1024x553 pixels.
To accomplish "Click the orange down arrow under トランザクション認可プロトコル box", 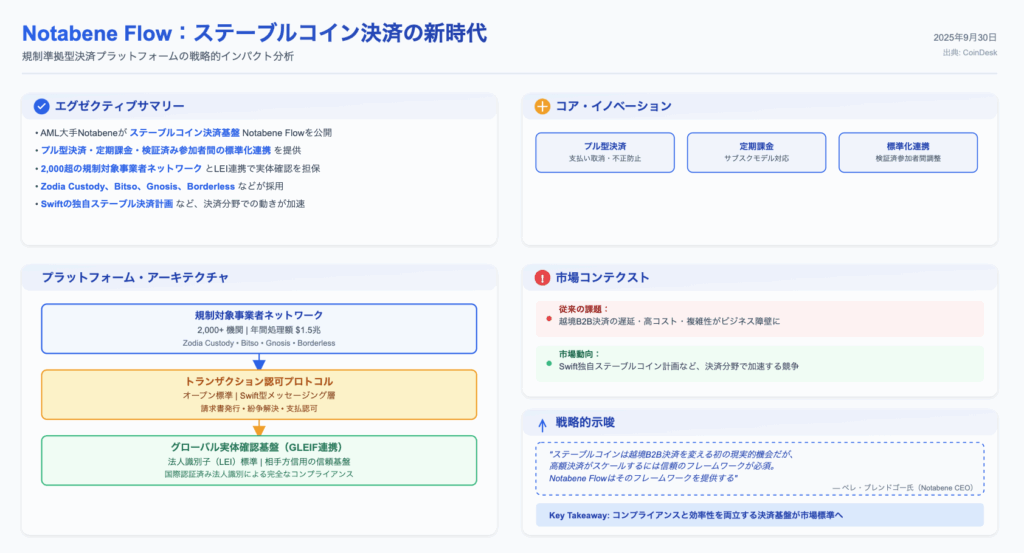I will (x=259, y=428).
